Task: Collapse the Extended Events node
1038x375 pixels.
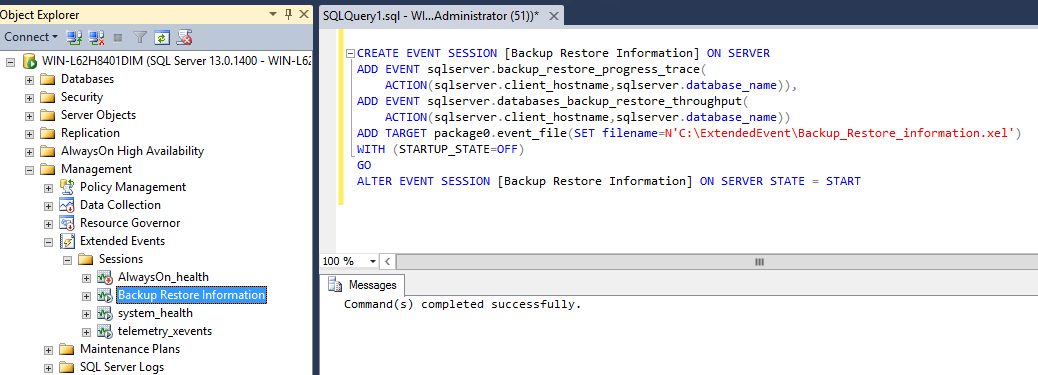Action: pos(48,242)
